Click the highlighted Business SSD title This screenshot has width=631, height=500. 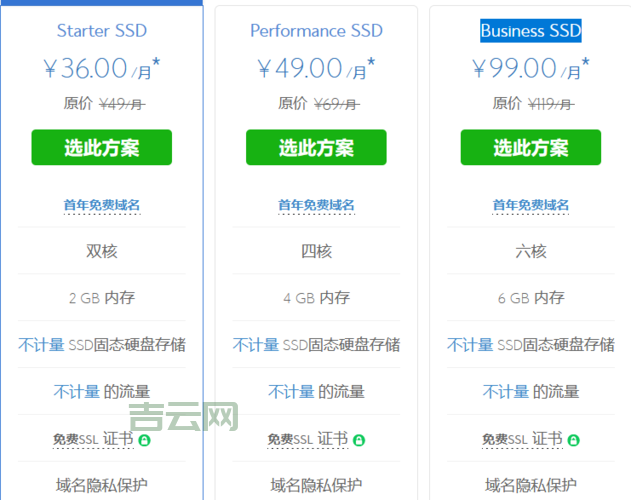(x=530, y=31)
